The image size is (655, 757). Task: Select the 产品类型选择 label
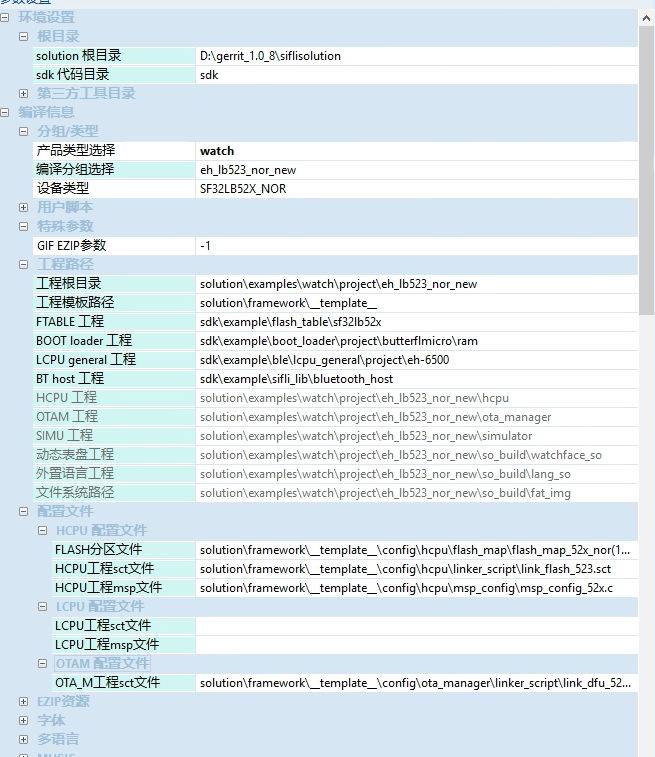point(76,151)
